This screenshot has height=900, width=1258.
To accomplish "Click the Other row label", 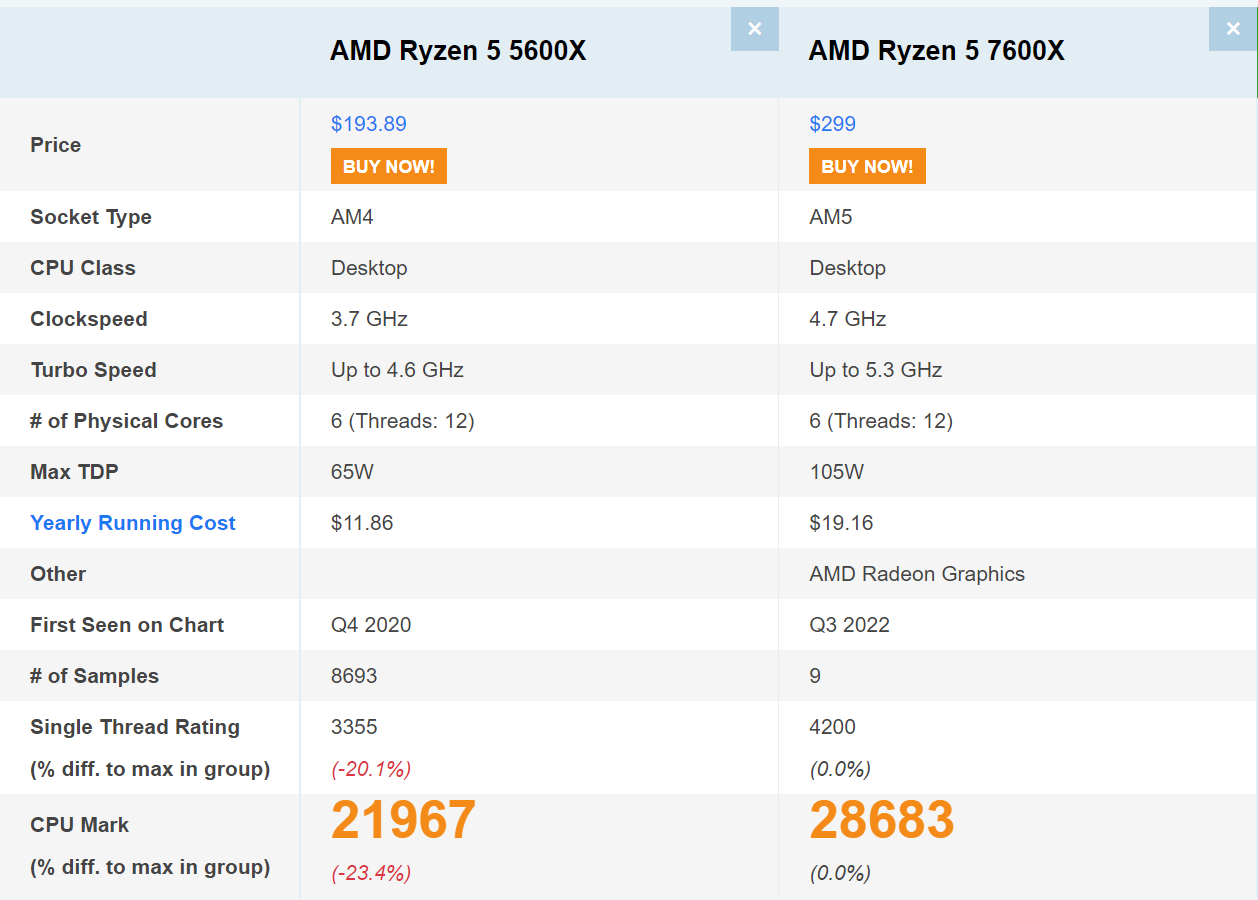I will pos(58,574).
